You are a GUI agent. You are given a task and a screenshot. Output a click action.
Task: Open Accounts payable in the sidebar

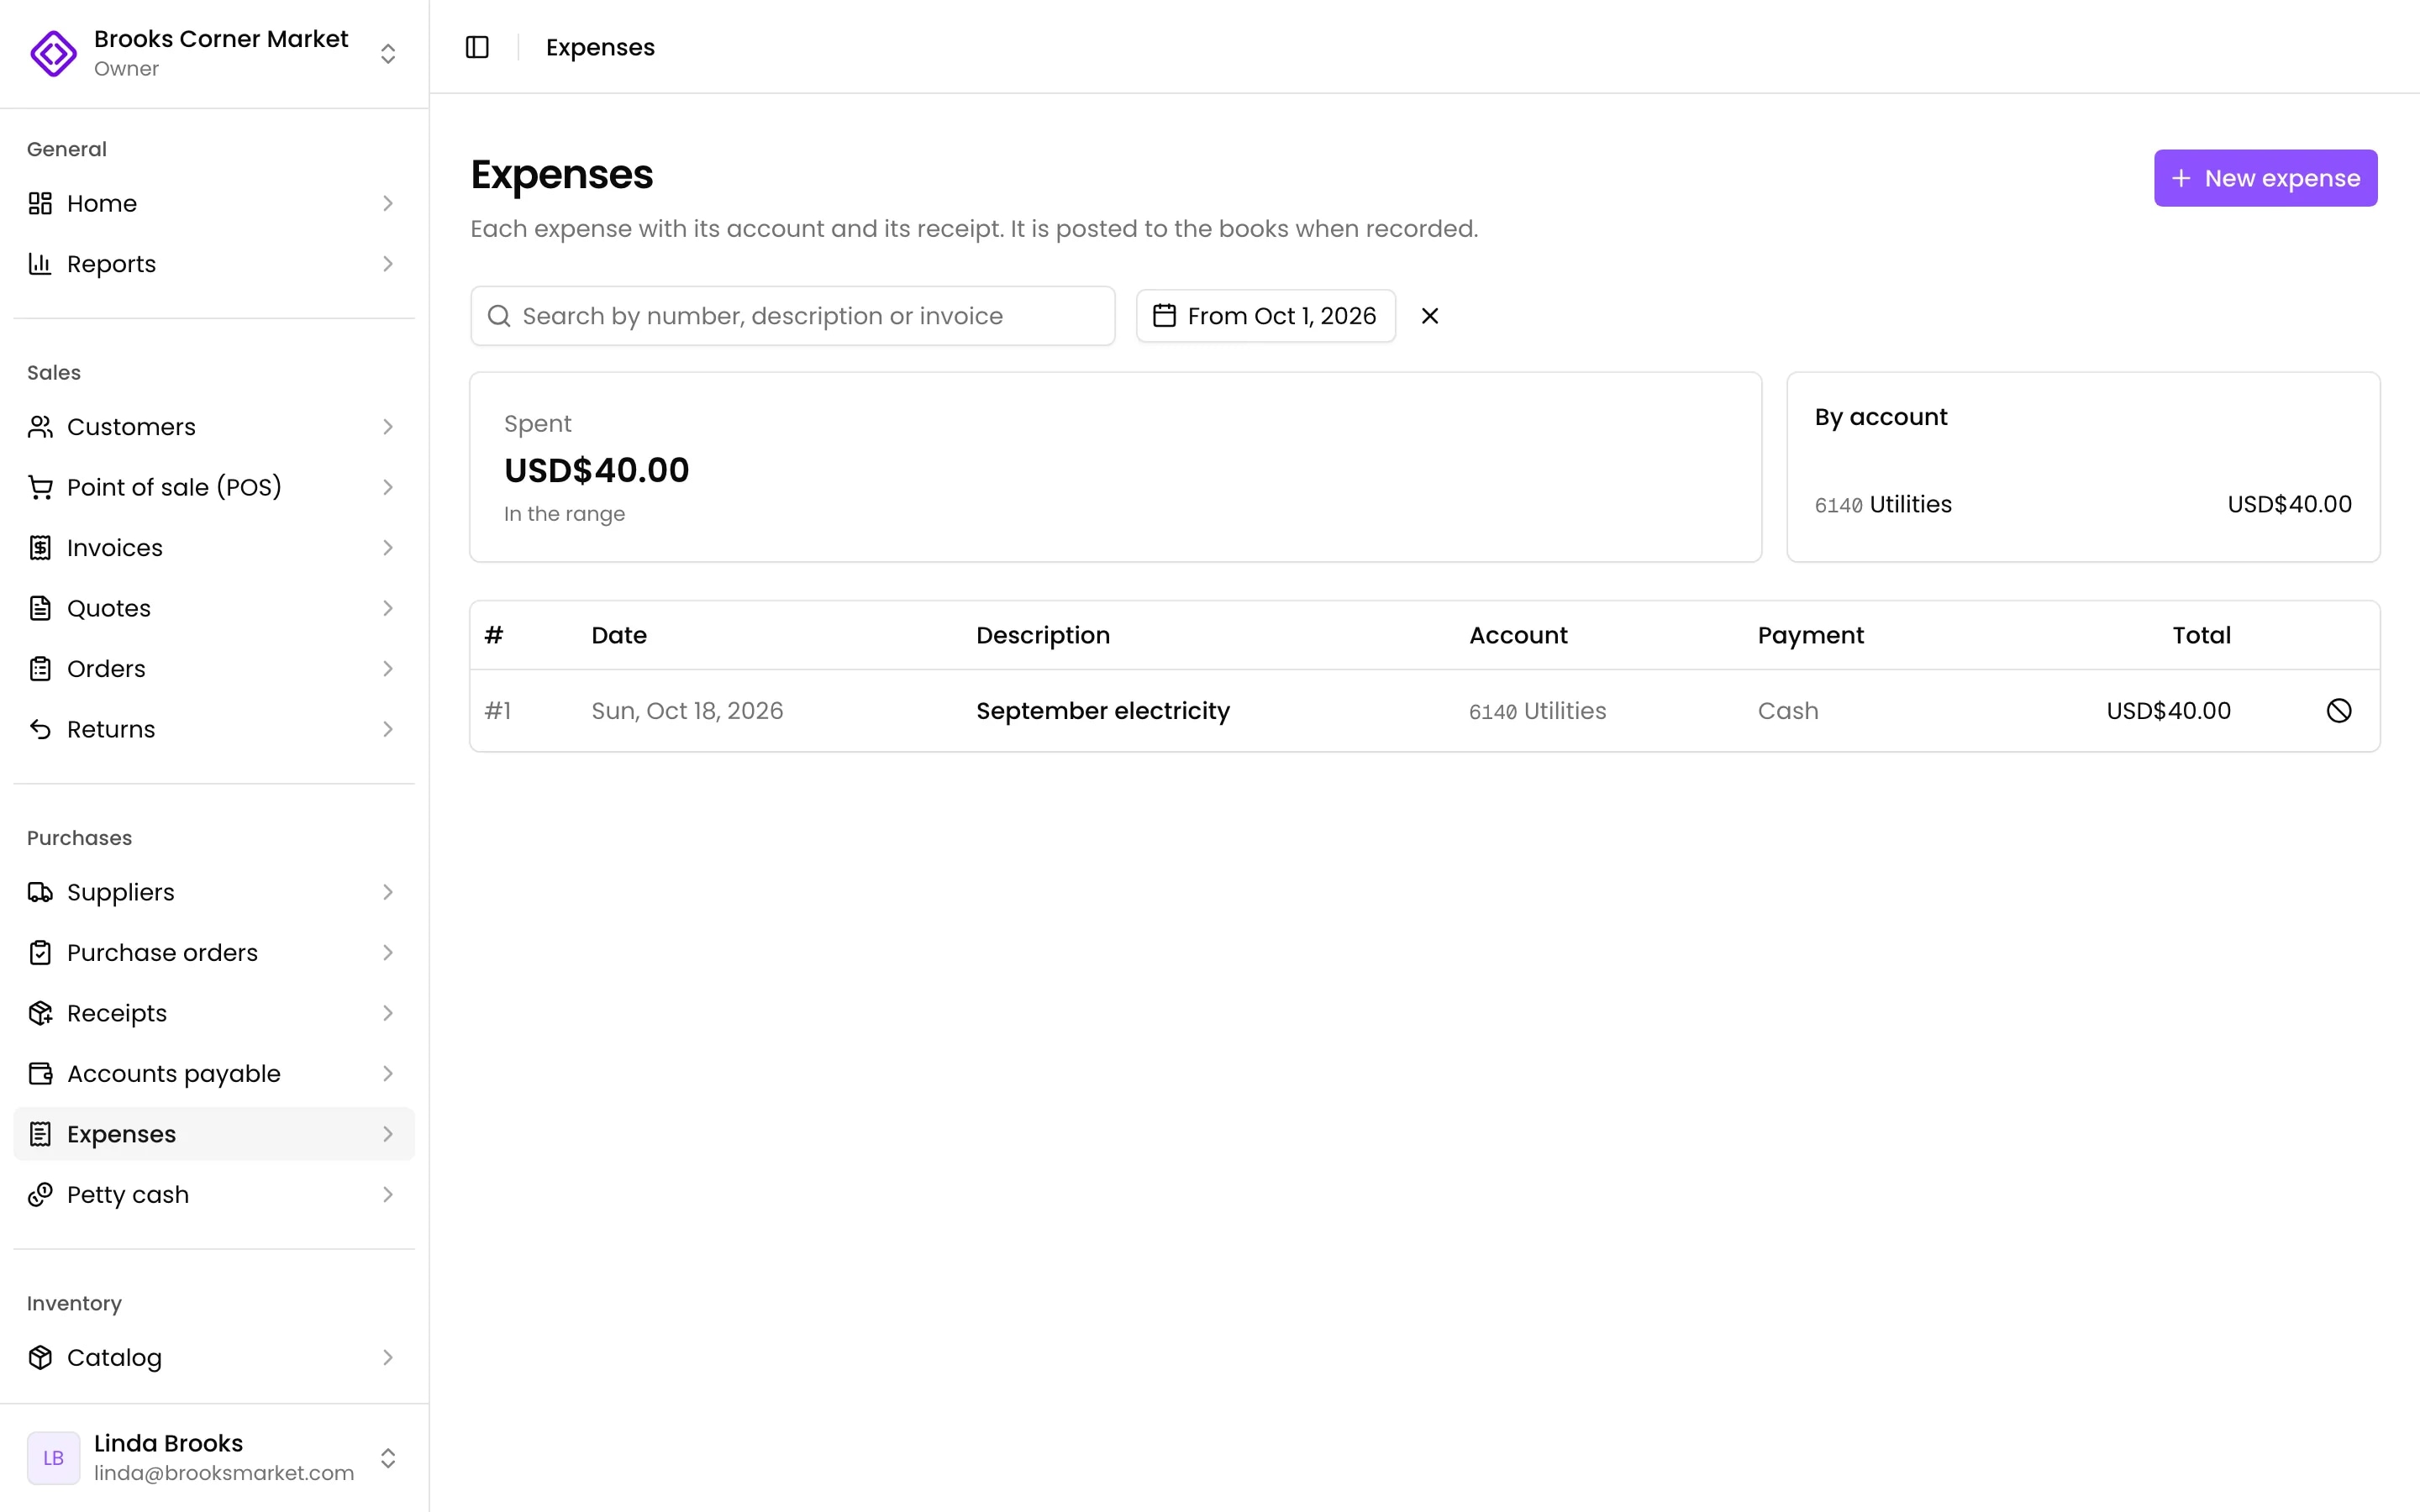214,1074
